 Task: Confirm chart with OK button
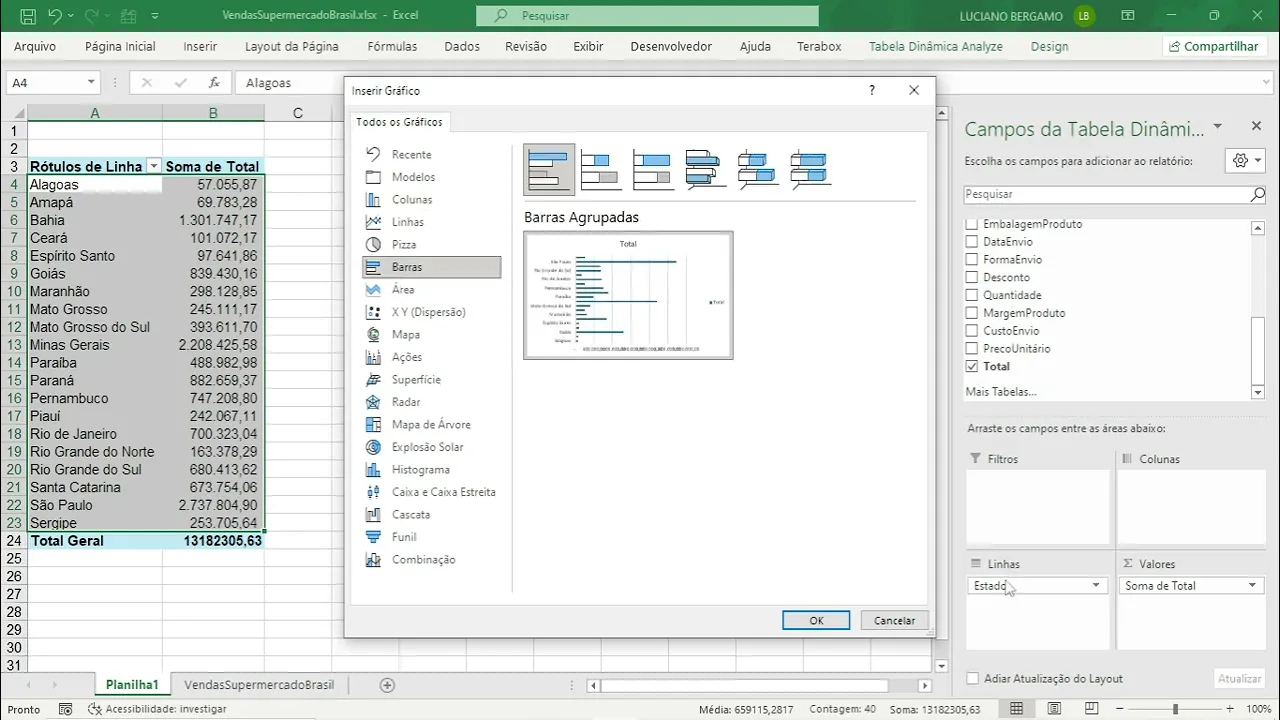[816, 620]
